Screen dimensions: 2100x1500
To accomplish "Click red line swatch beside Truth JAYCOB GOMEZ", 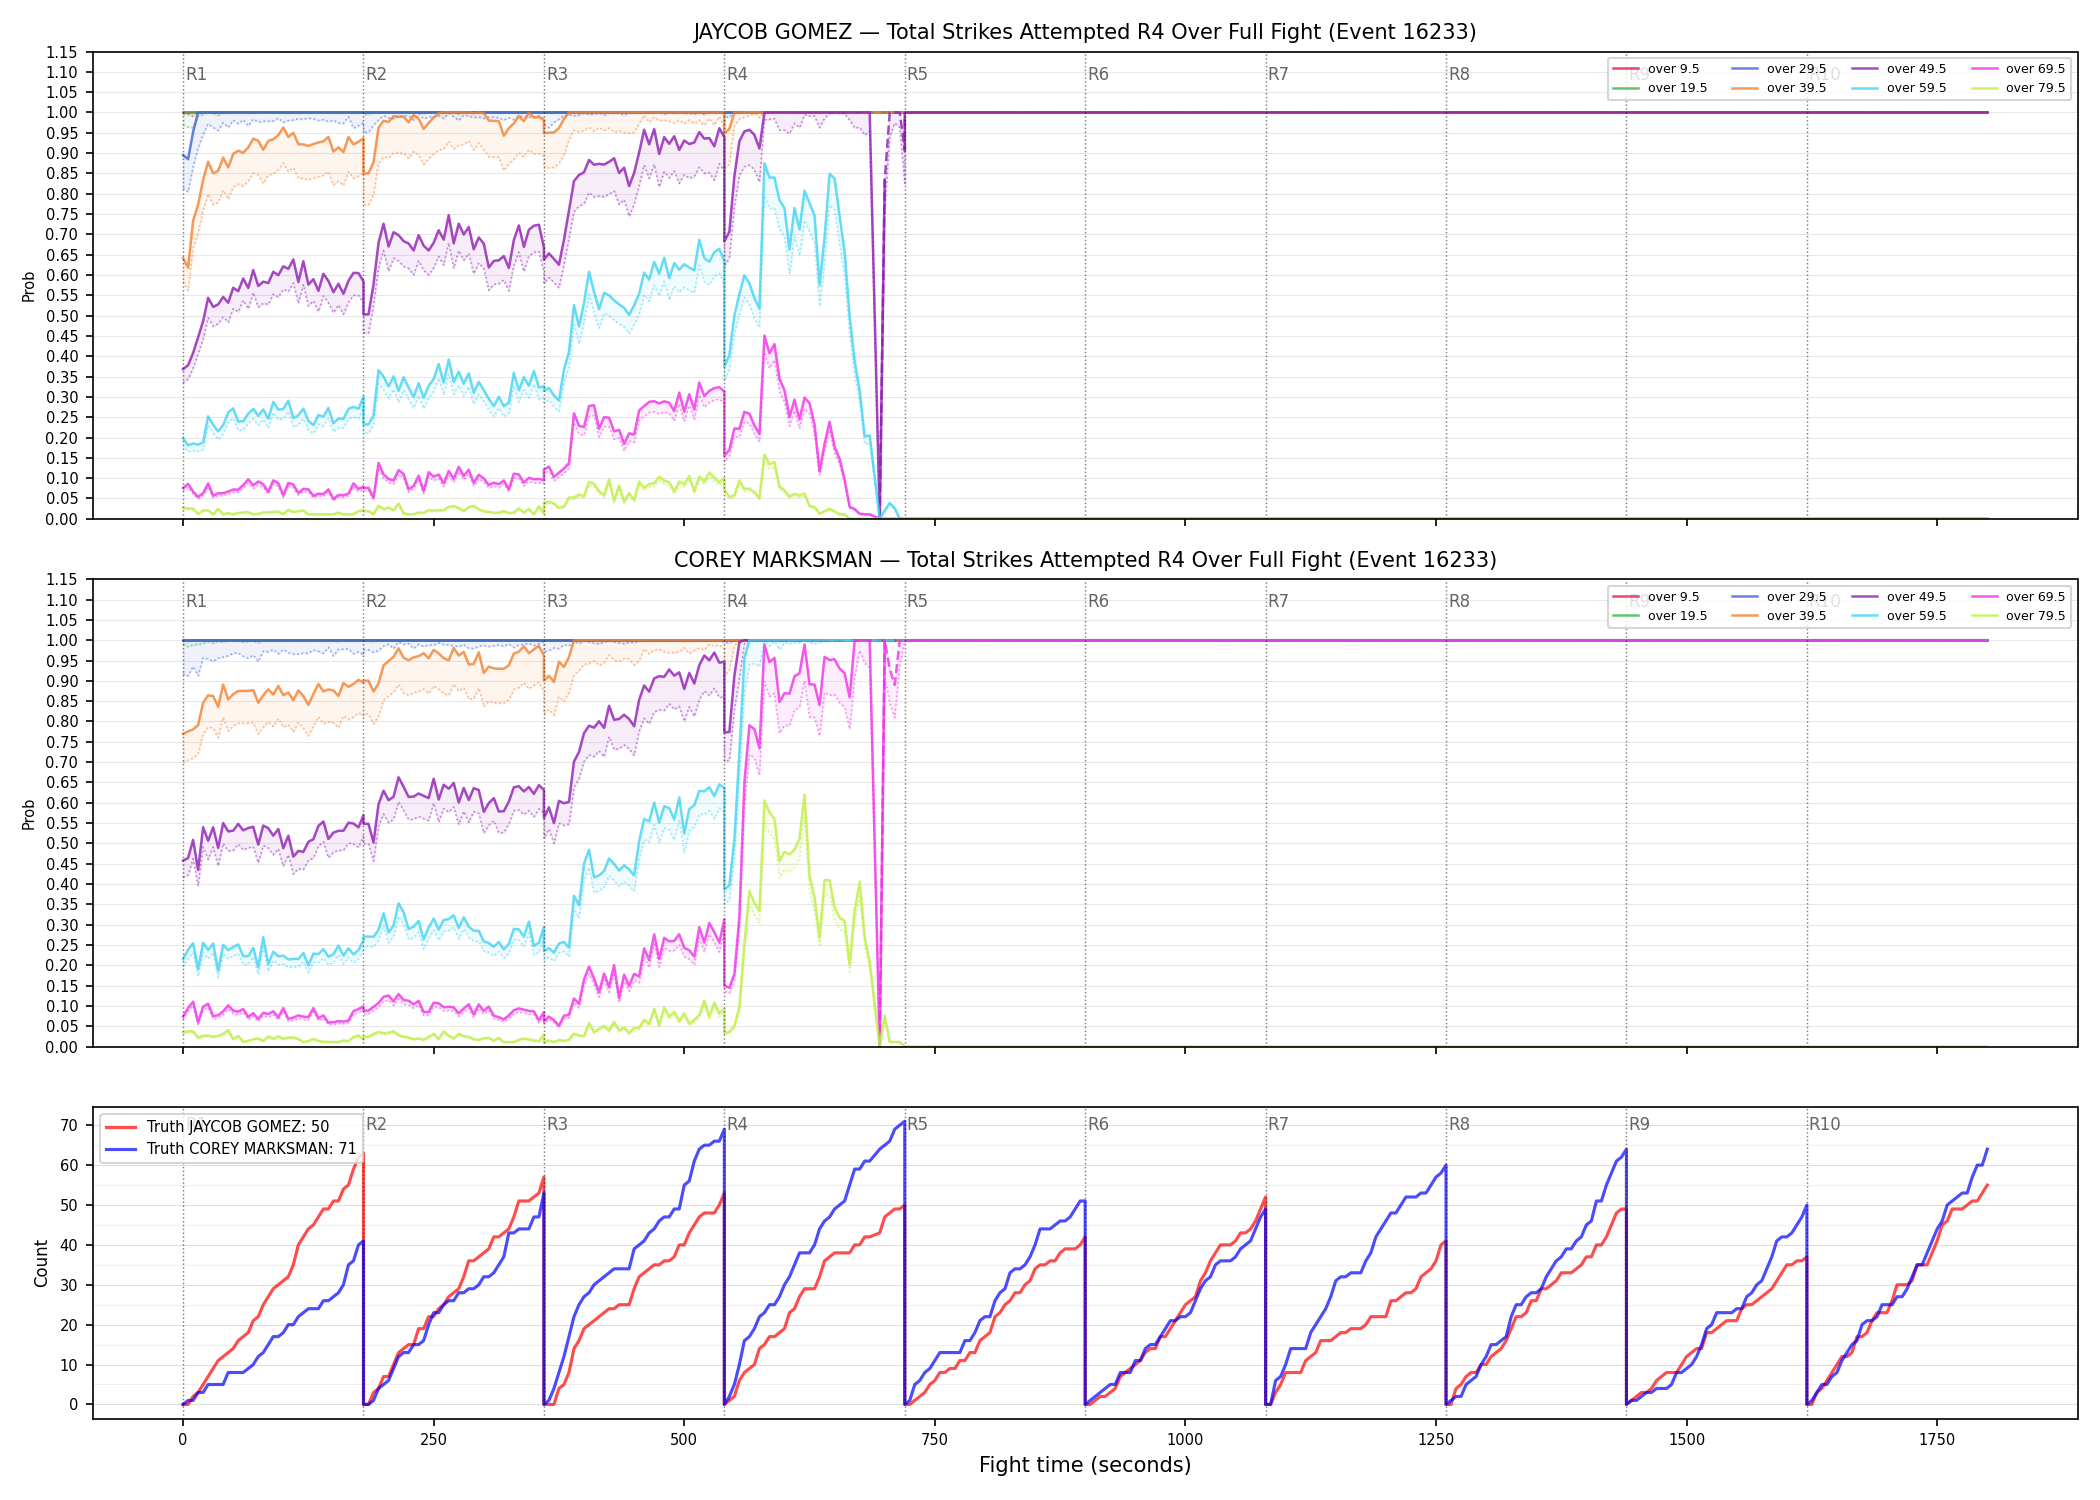I will tap(120, 1127).
